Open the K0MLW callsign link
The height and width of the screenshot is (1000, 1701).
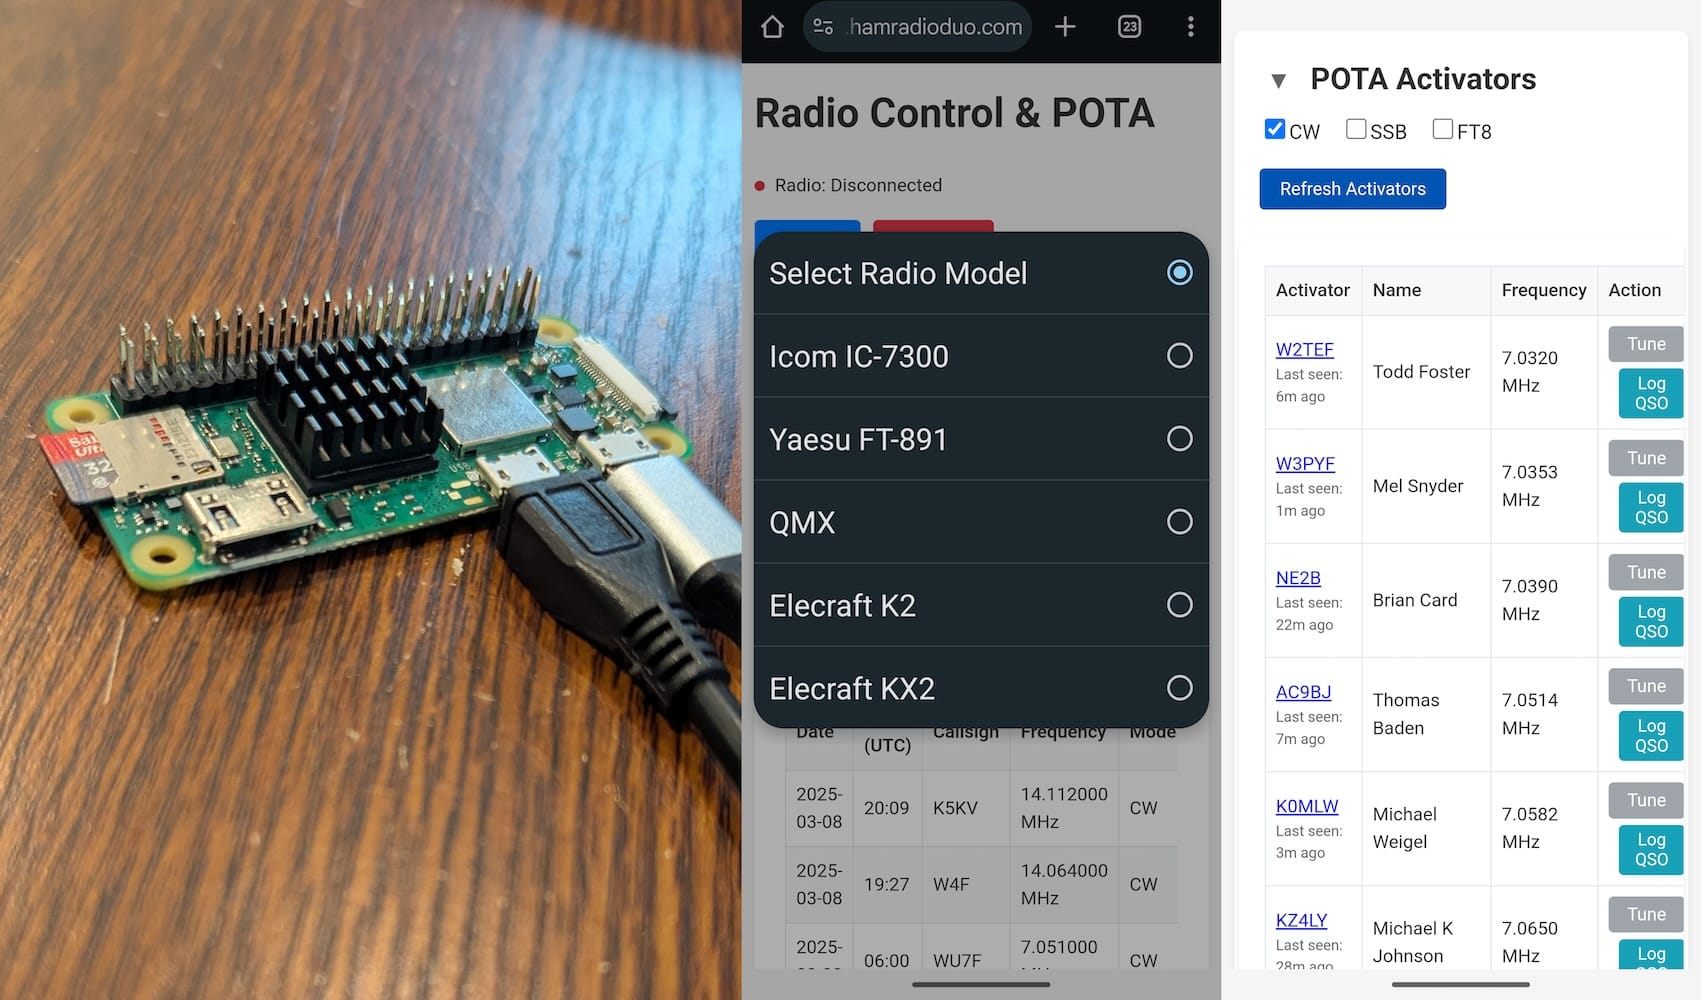[x=1306, y=806]
